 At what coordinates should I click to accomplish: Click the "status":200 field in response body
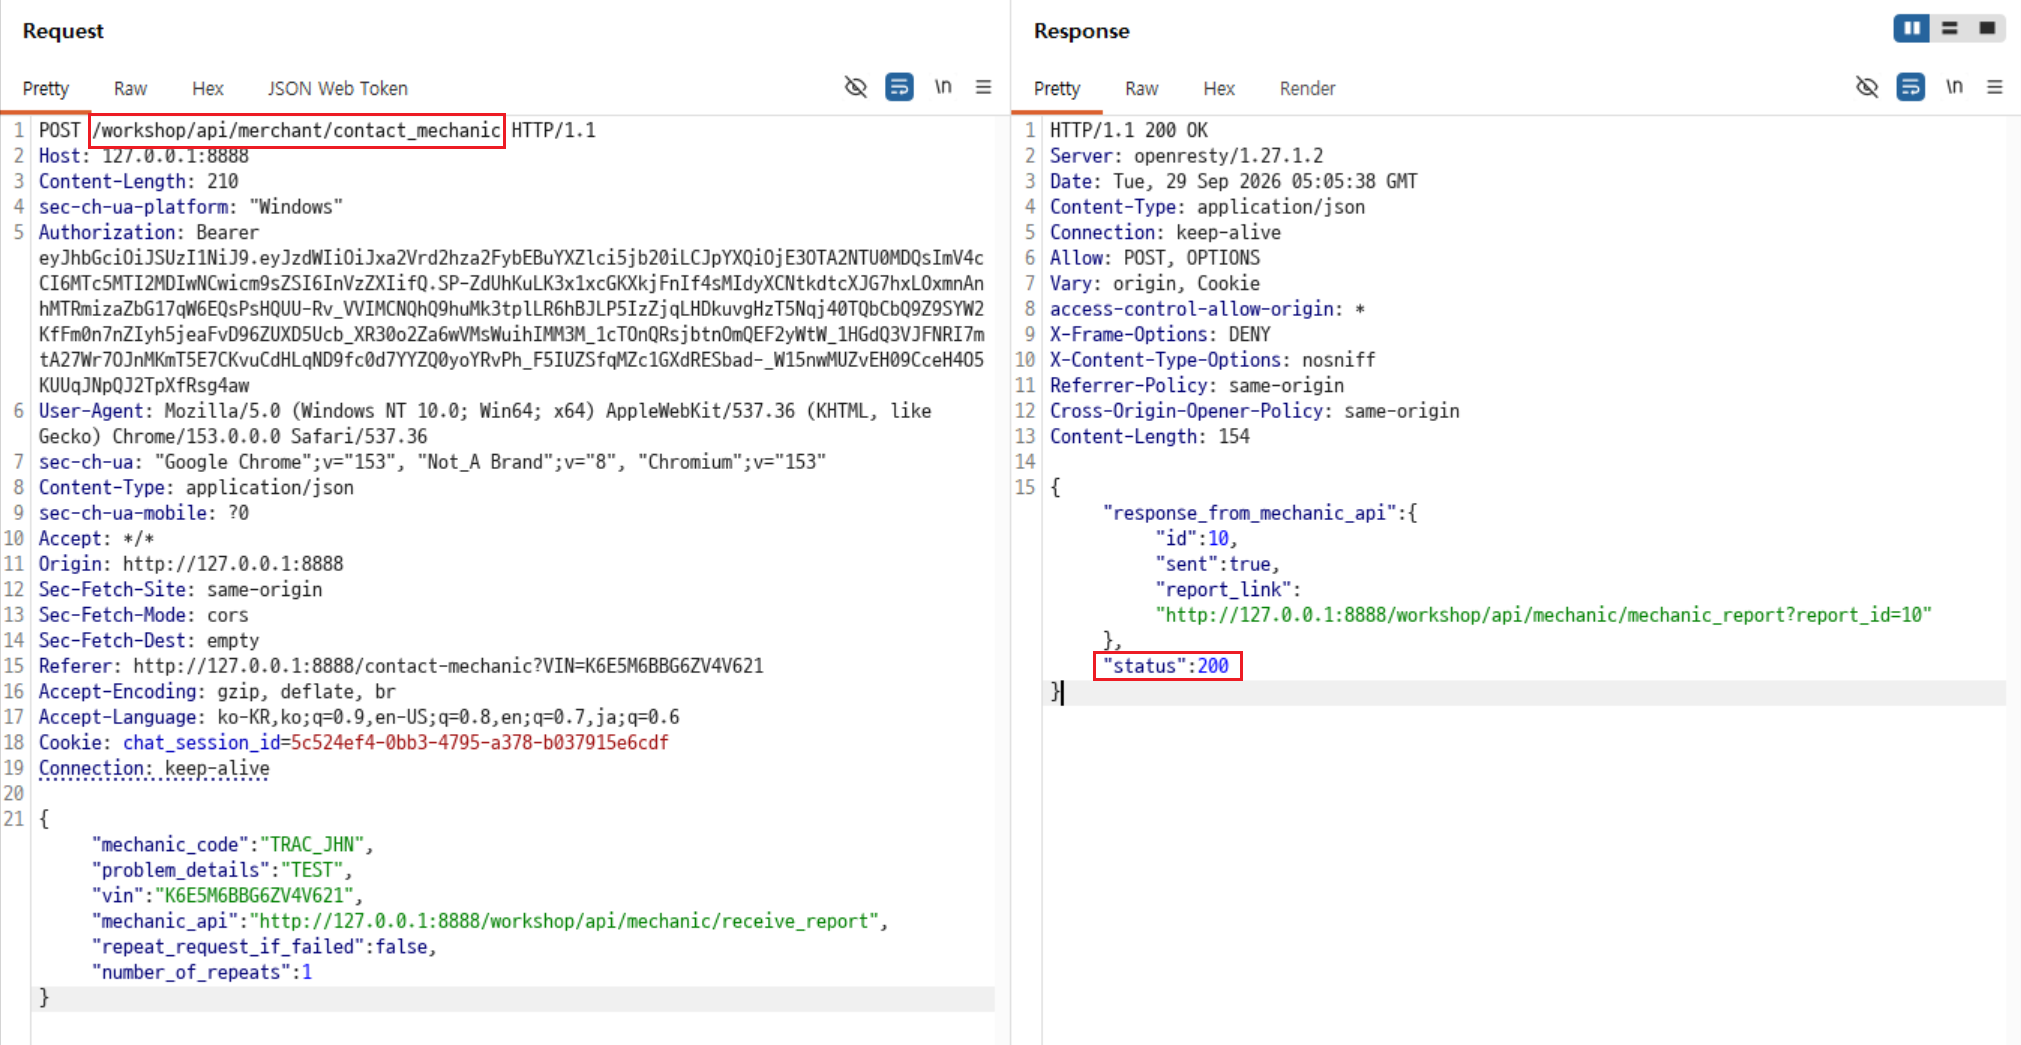(x=1166, y=666)
